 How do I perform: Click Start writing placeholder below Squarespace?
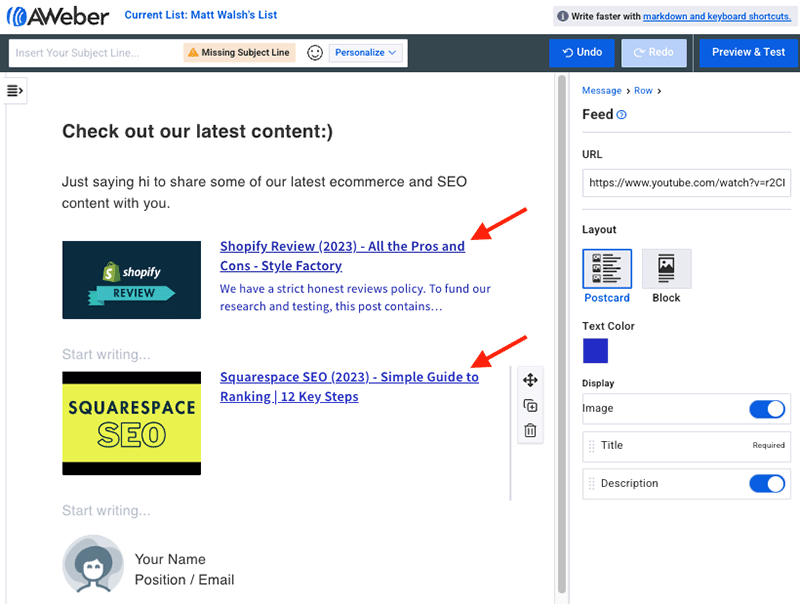pyautogui.click(x=106, y=511)
